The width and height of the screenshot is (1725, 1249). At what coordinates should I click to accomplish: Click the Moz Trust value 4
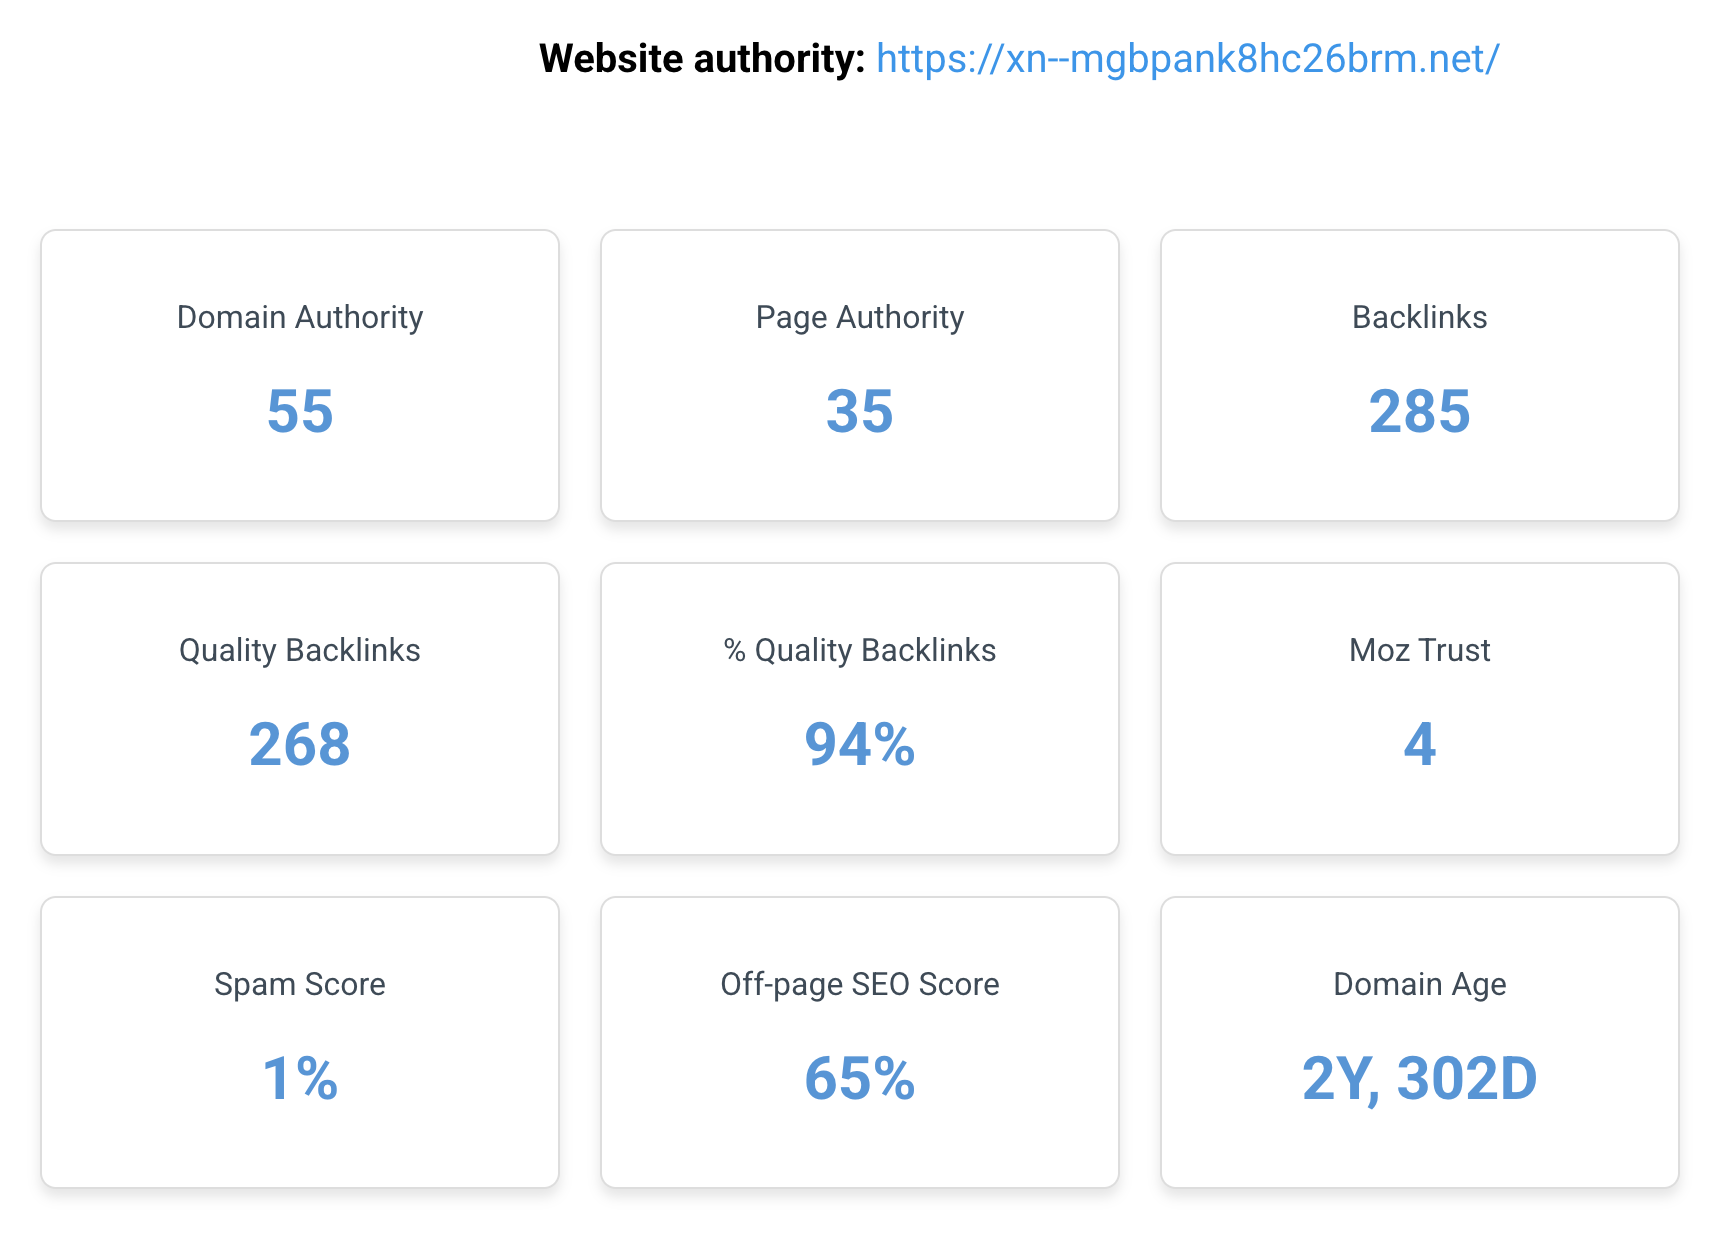pos(1419,745)
